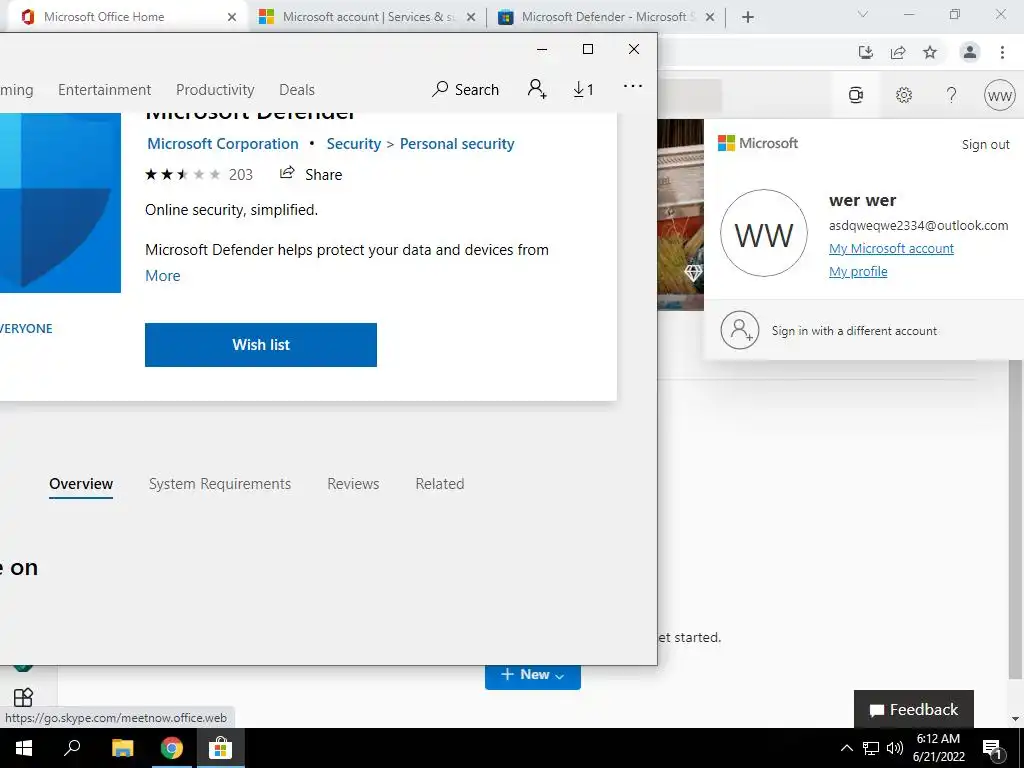This screenshot has width=1024, height=768.
Task: Click the large WW profile picture
Action: [x=764, y=233]
